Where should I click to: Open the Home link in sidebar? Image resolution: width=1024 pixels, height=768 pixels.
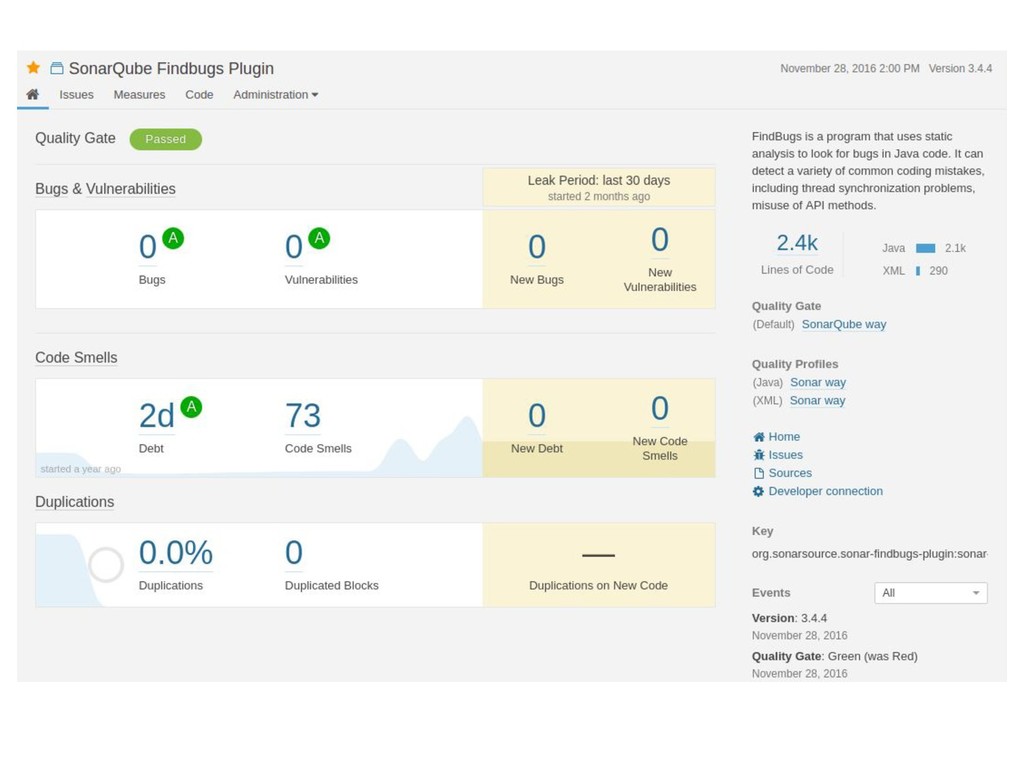click(784, 436)
